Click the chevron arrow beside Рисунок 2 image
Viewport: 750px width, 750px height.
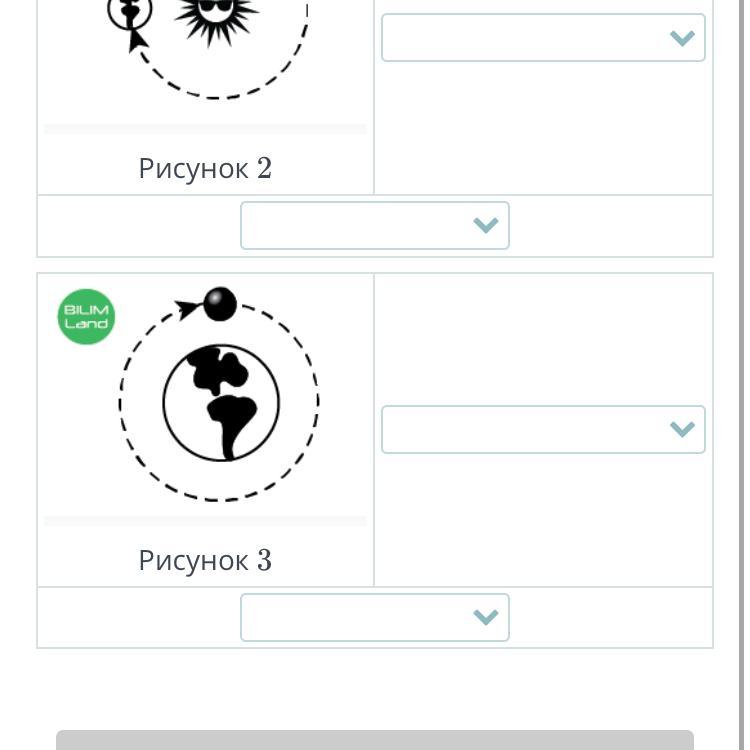682,38
